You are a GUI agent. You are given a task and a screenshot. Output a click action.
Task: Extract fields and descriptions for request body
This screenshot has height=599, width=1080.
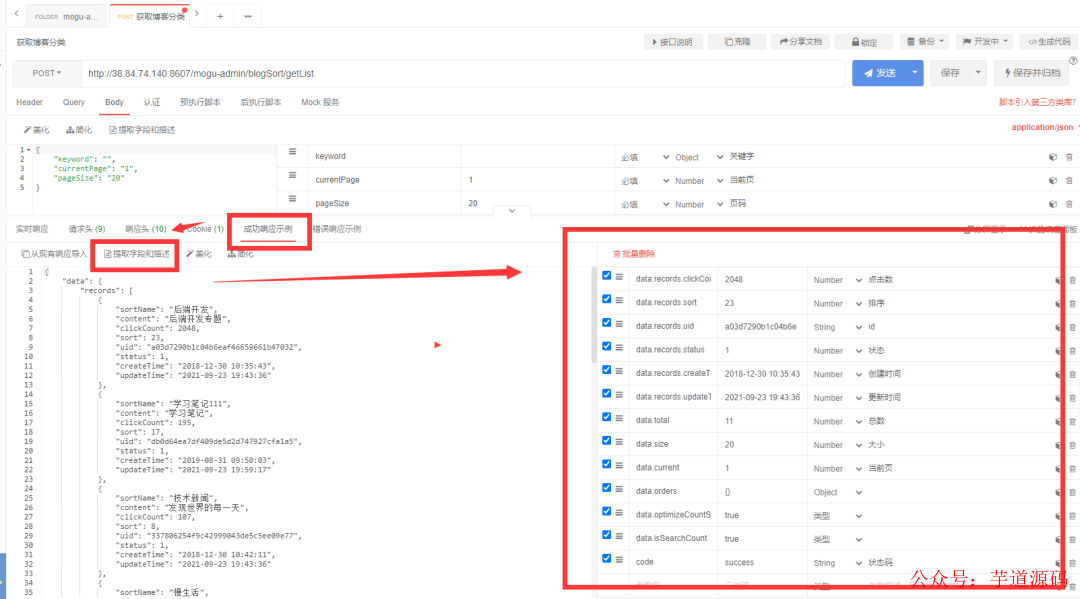pos(142,129)
